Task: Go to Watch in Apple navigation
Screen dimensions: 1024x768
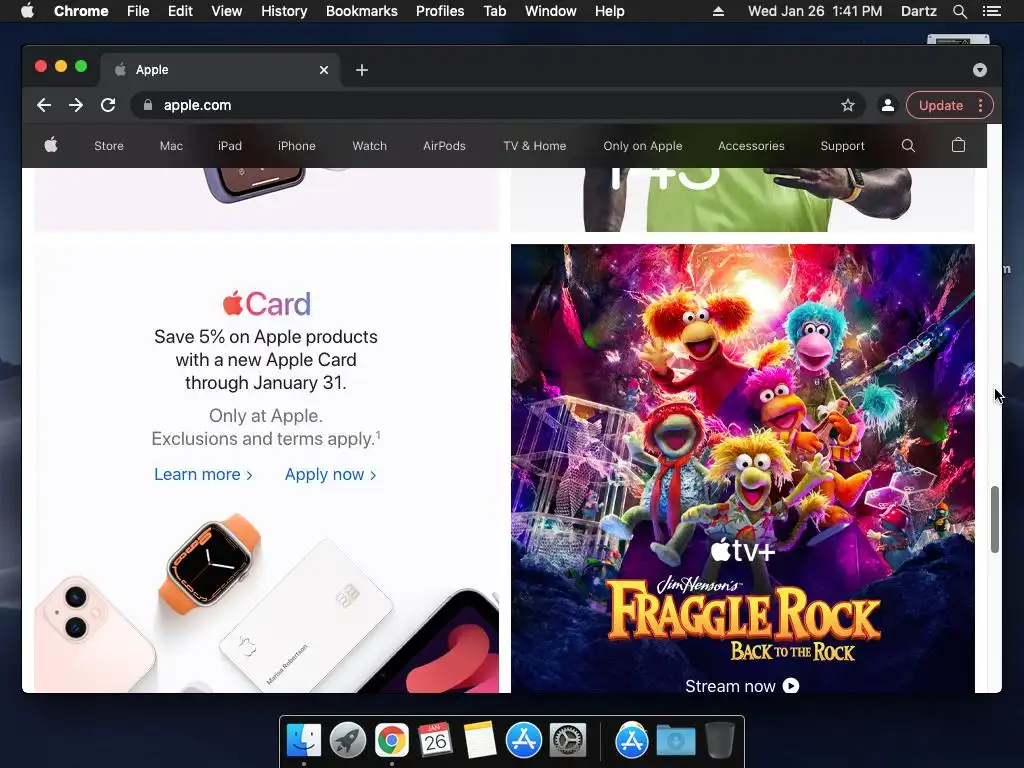Action: tap(370, 146)
